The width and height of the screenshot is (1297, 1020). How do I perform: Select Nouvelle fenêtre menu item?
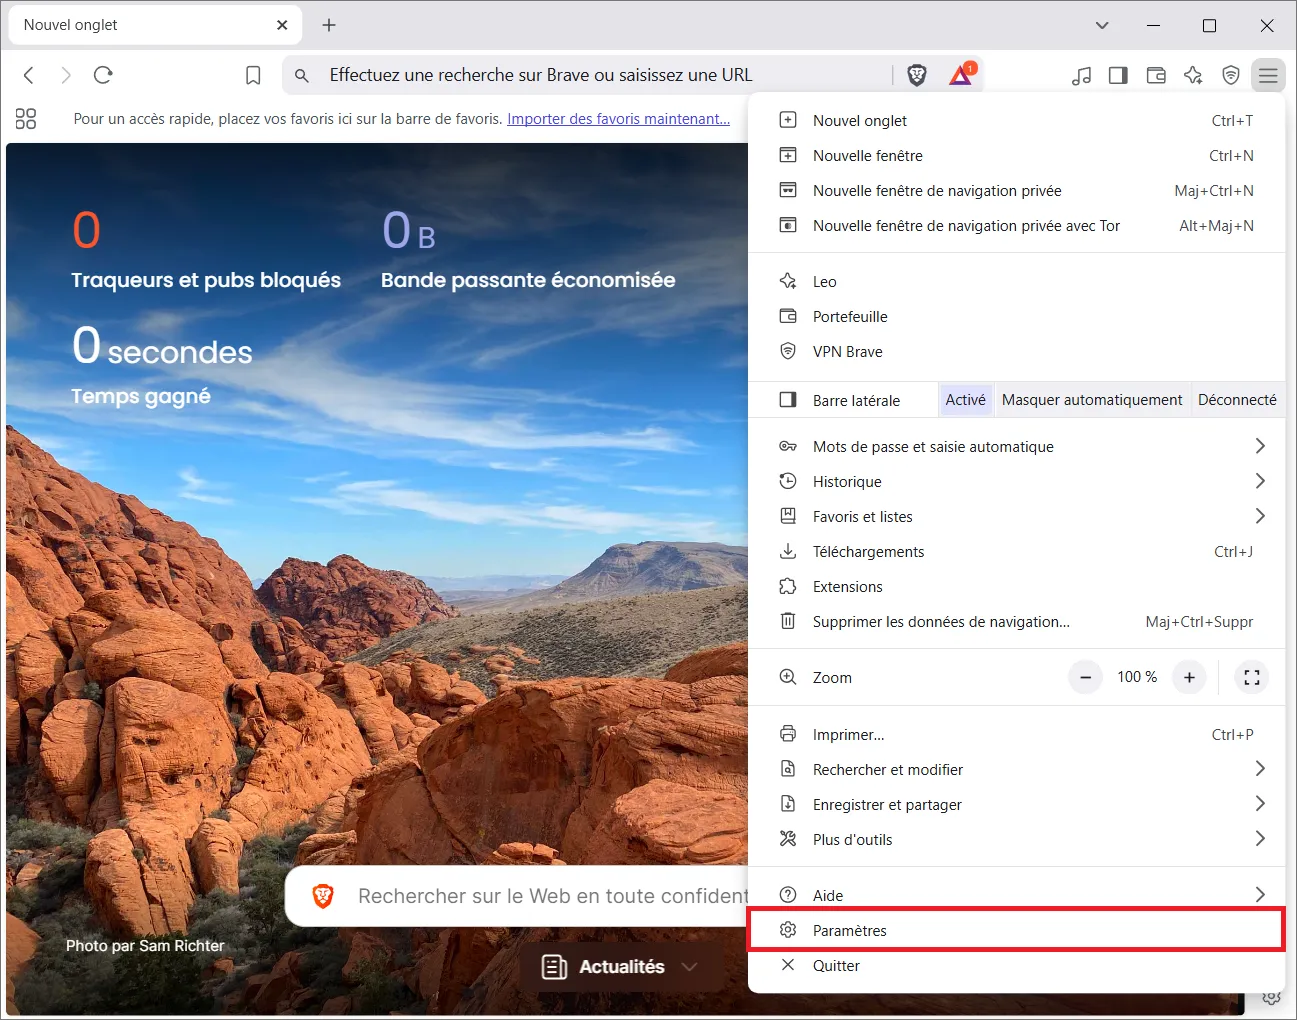(1016, 155)
